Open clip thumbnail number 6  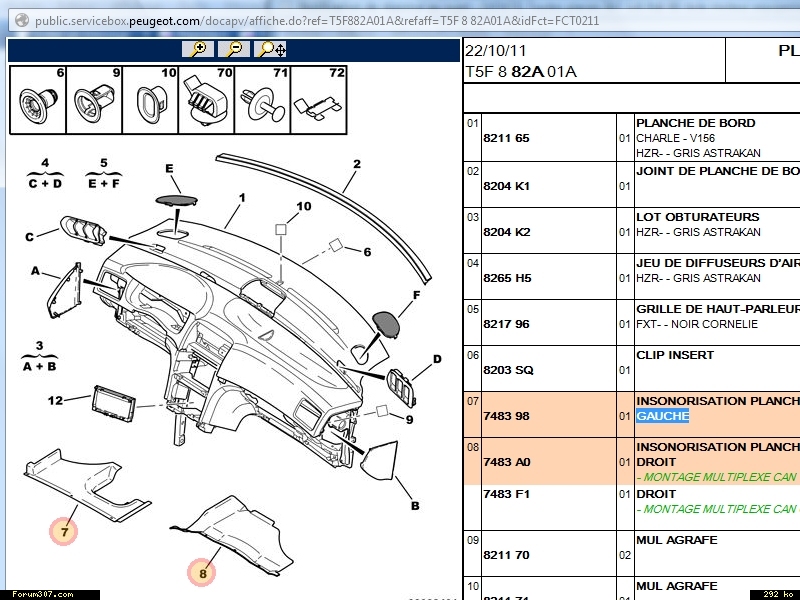tap(38, 100)
